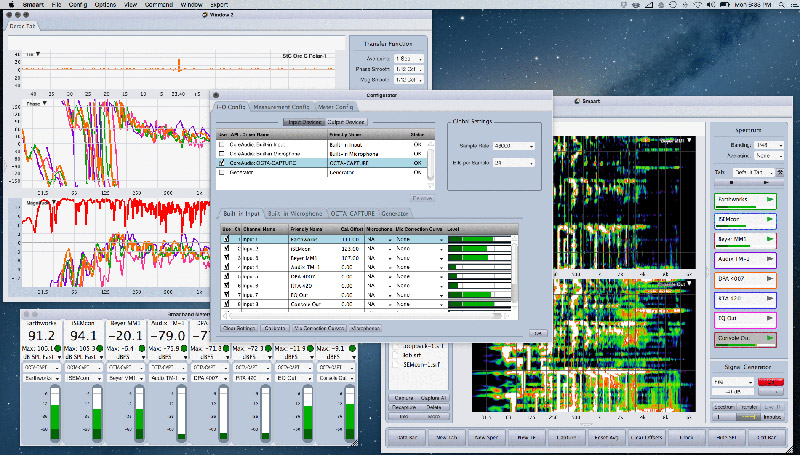Enable the CoreAudio Built-in Input device checkbox
This screenshot has width=800, height=455.
(x=221, y=145)
